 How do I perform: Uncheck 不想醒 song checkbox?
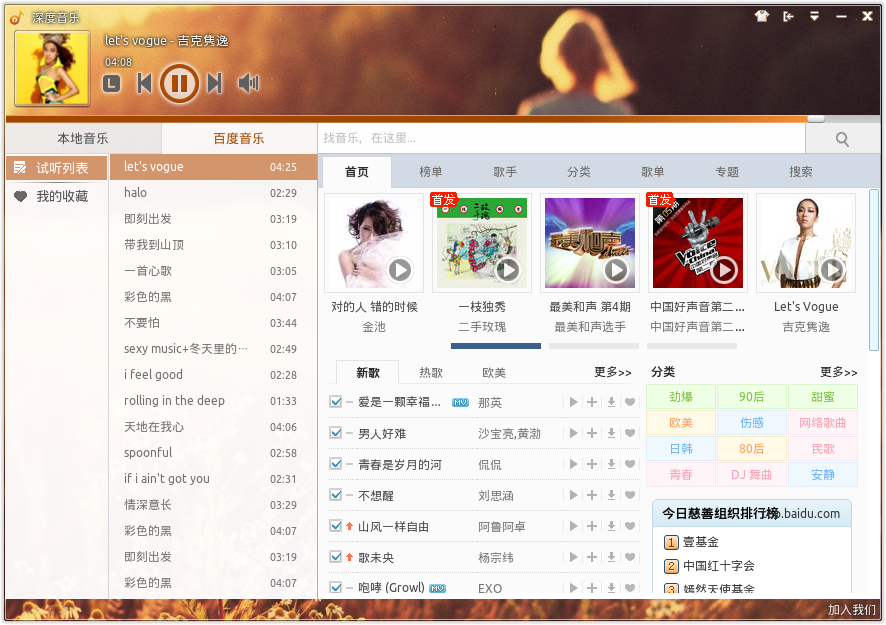336,495
